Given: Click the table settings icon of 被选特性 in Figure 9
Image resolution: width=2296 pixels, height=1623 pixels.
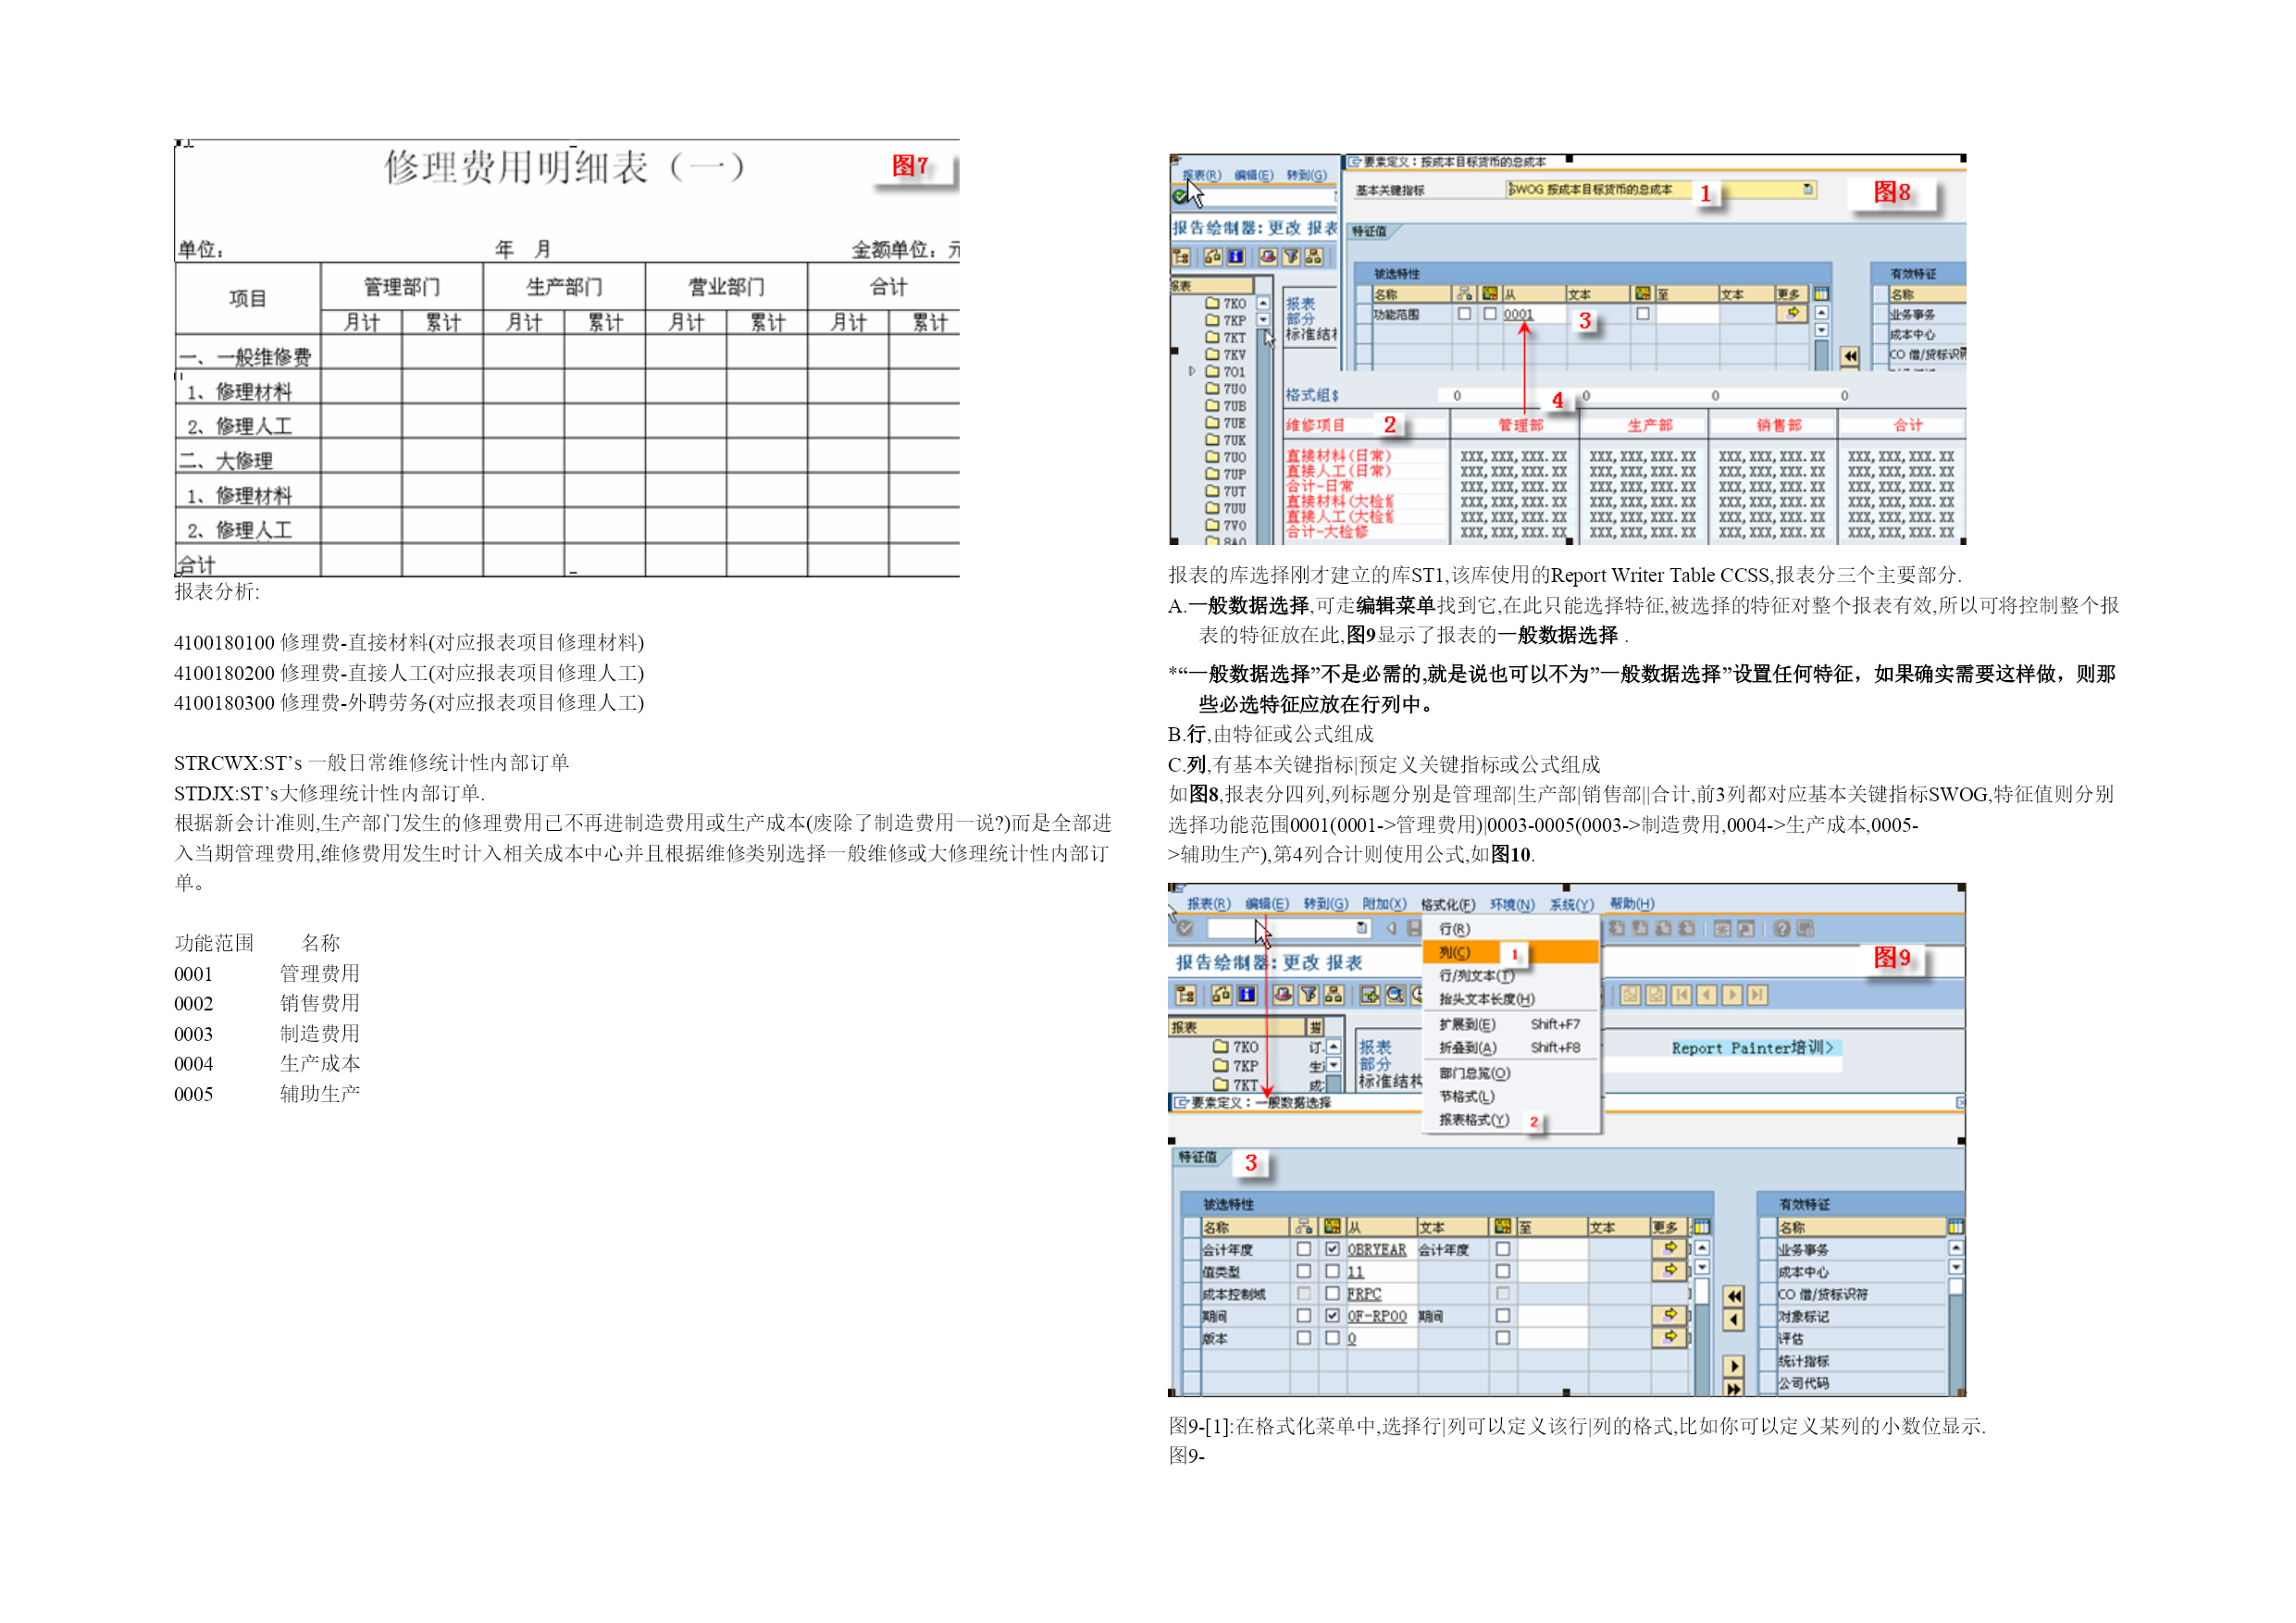Looking at the screenshot, I should coord(1701,1226).
